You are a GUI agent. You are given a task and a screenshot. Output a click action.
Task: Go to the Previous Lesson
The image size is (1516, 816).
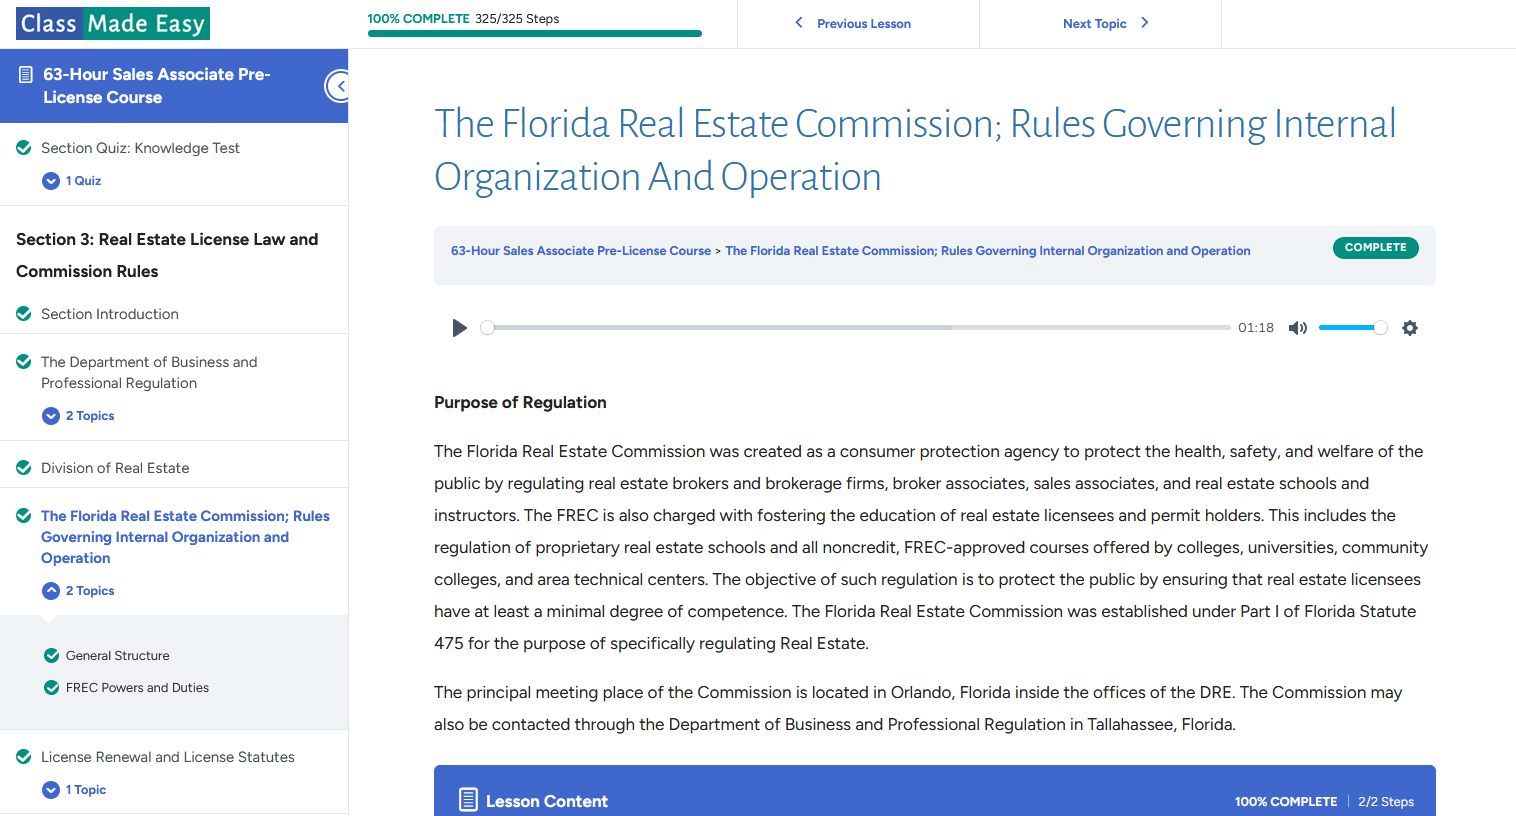tap(864, 24)
